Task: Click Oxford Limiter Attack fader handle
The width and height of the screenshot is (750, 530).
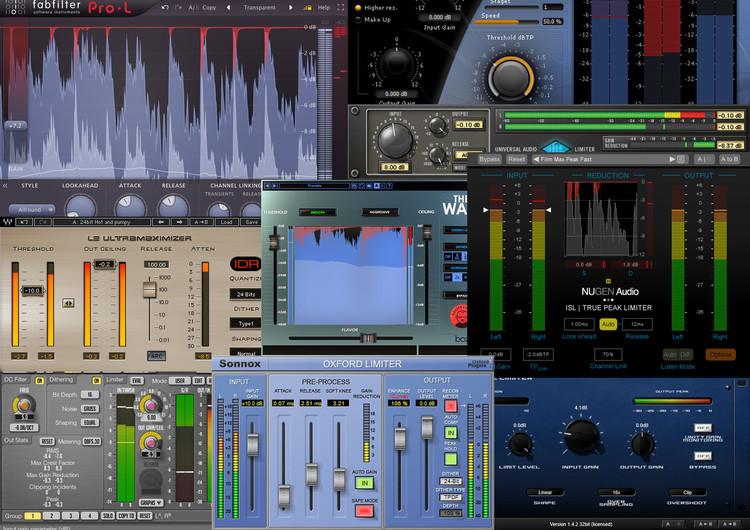Action: (x=284, y=496)
